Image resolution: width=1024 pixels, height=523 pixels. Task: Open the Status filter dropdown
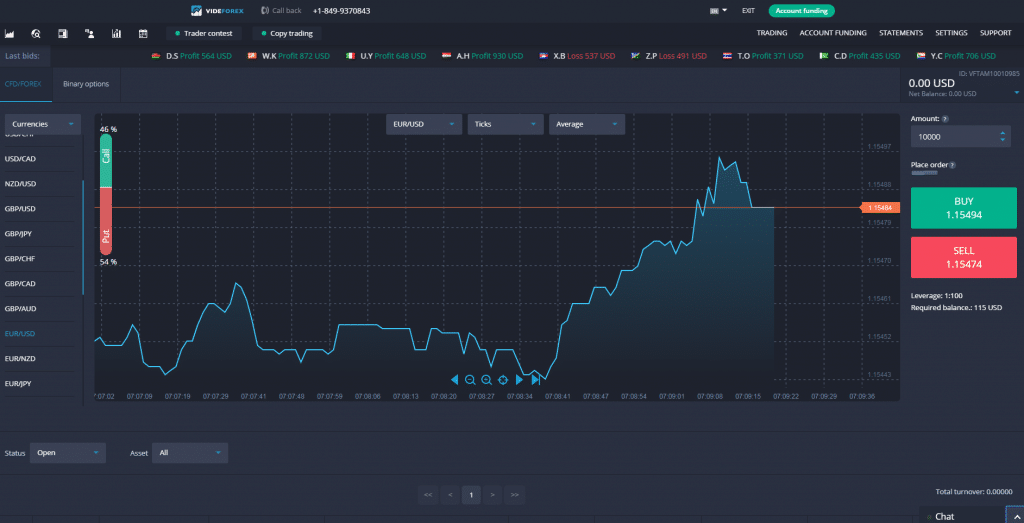pyautogui.click(x=67, y=453)
